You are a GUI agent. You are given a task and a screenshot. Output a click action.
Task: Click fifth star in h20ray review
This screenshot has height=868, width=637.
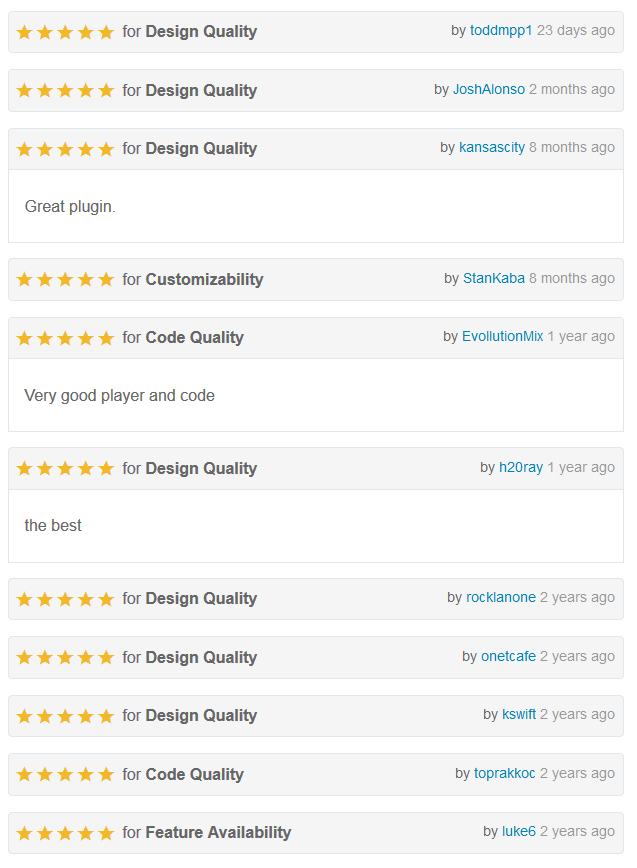106,468
